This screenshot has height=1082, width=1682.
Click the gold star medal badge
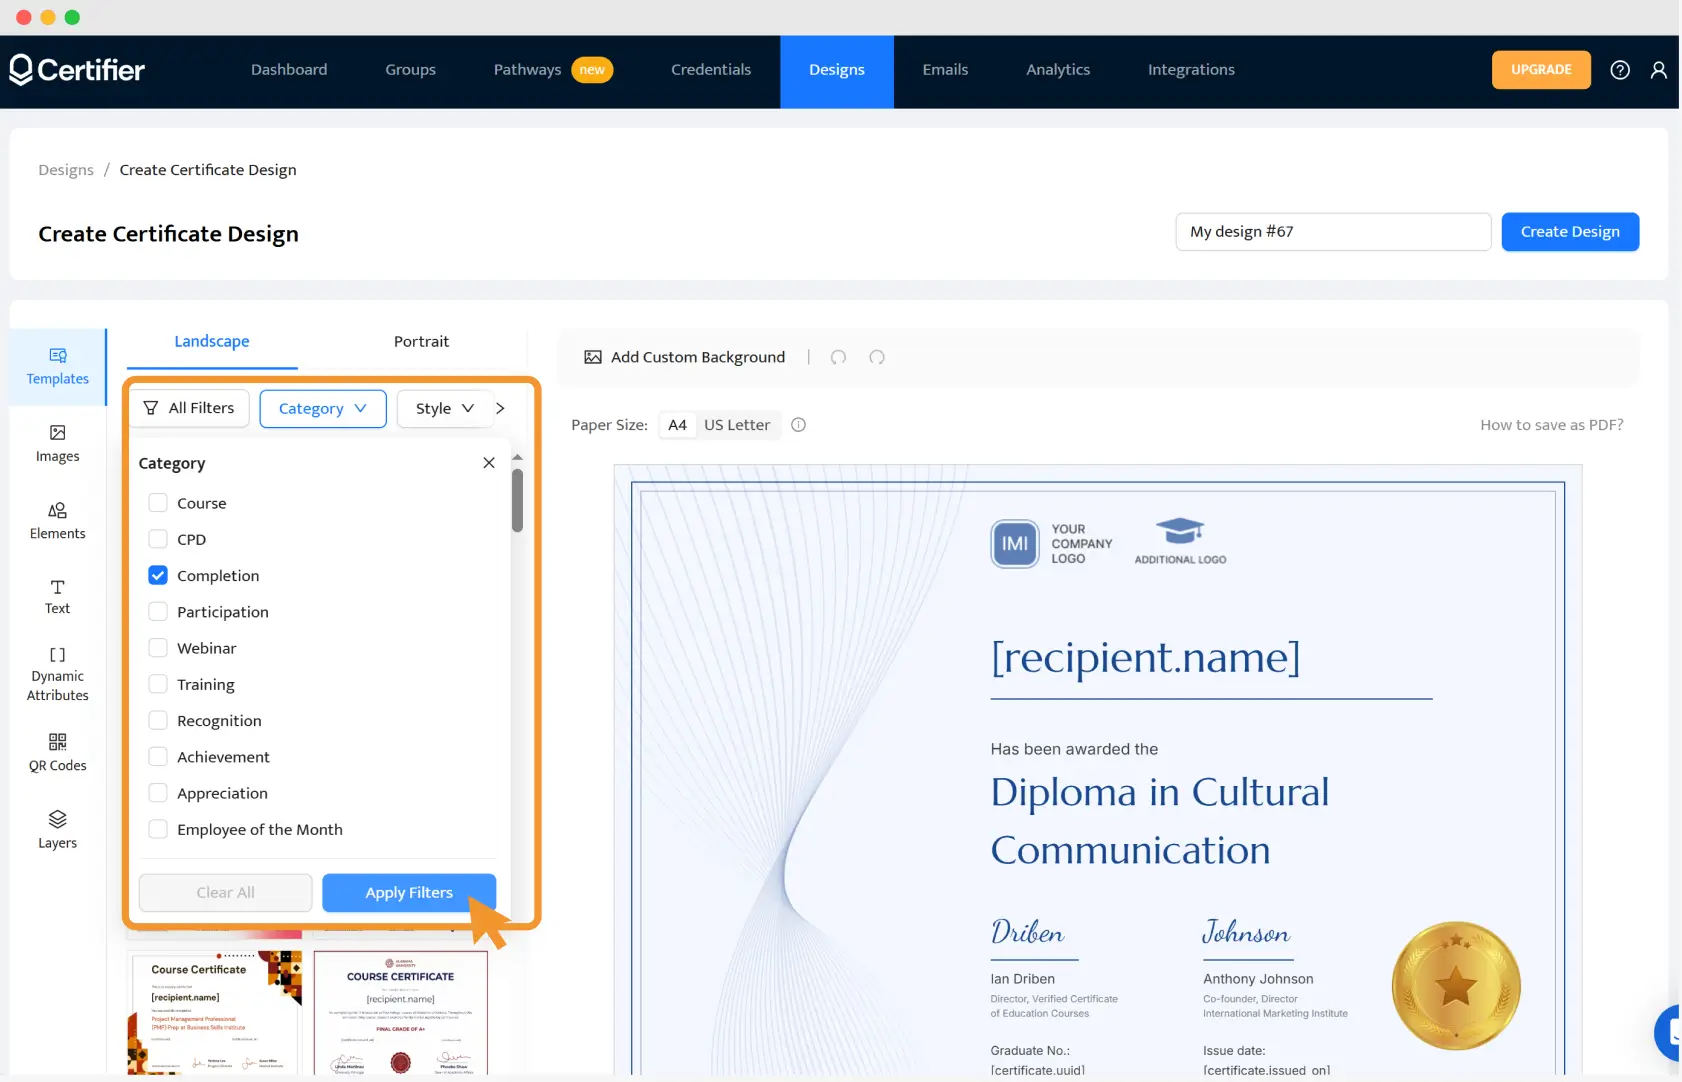[1456, 986]
